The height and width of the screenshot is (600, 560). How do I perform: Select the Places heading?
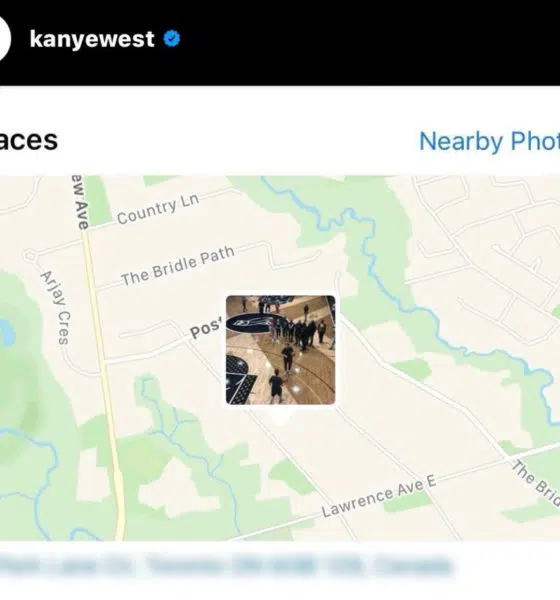(x=29, y=140)
